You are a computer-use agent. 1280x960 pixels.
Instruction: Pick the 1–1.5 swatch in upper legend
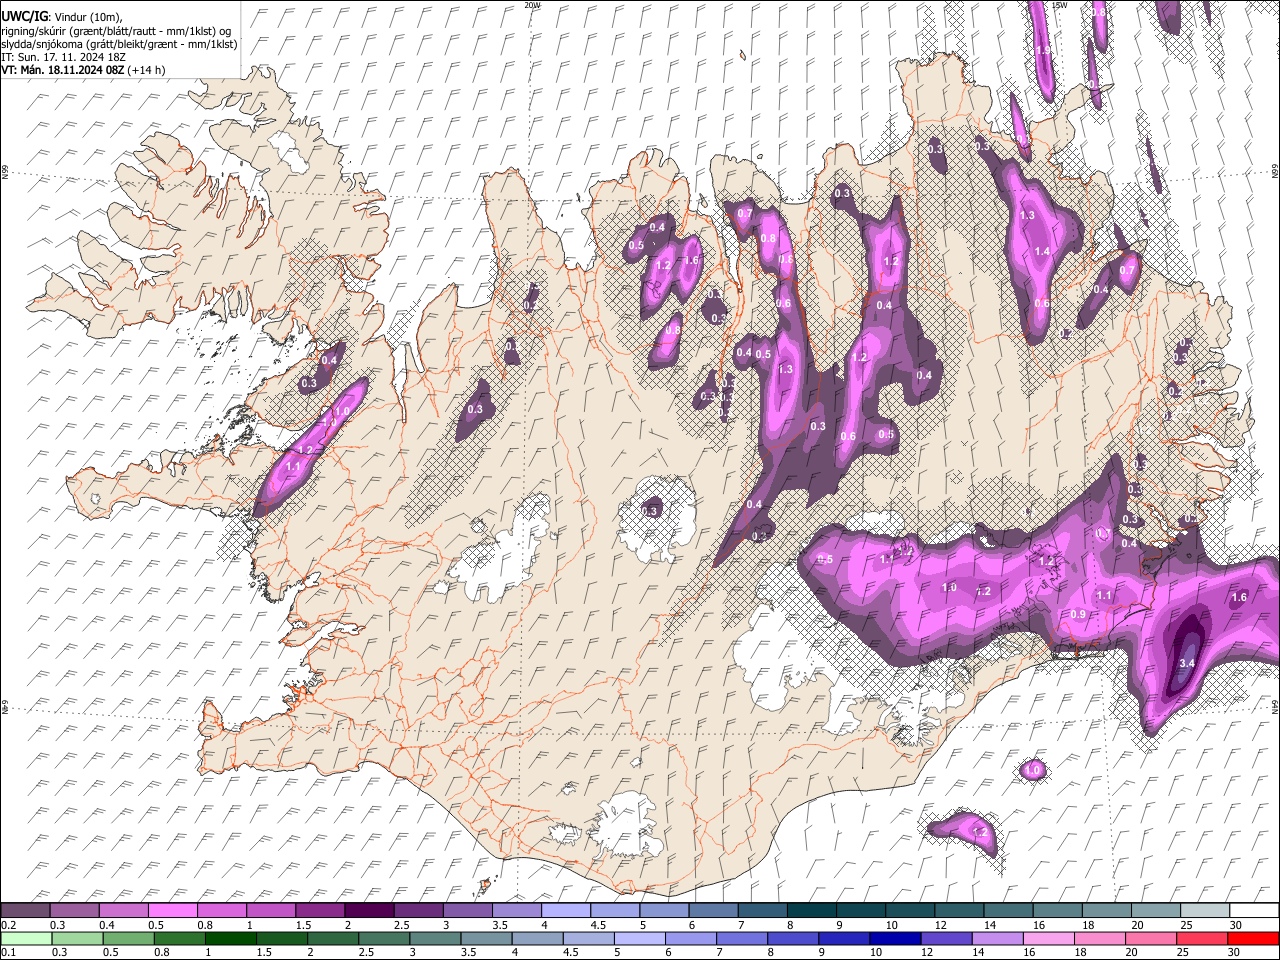click(271, 910)
